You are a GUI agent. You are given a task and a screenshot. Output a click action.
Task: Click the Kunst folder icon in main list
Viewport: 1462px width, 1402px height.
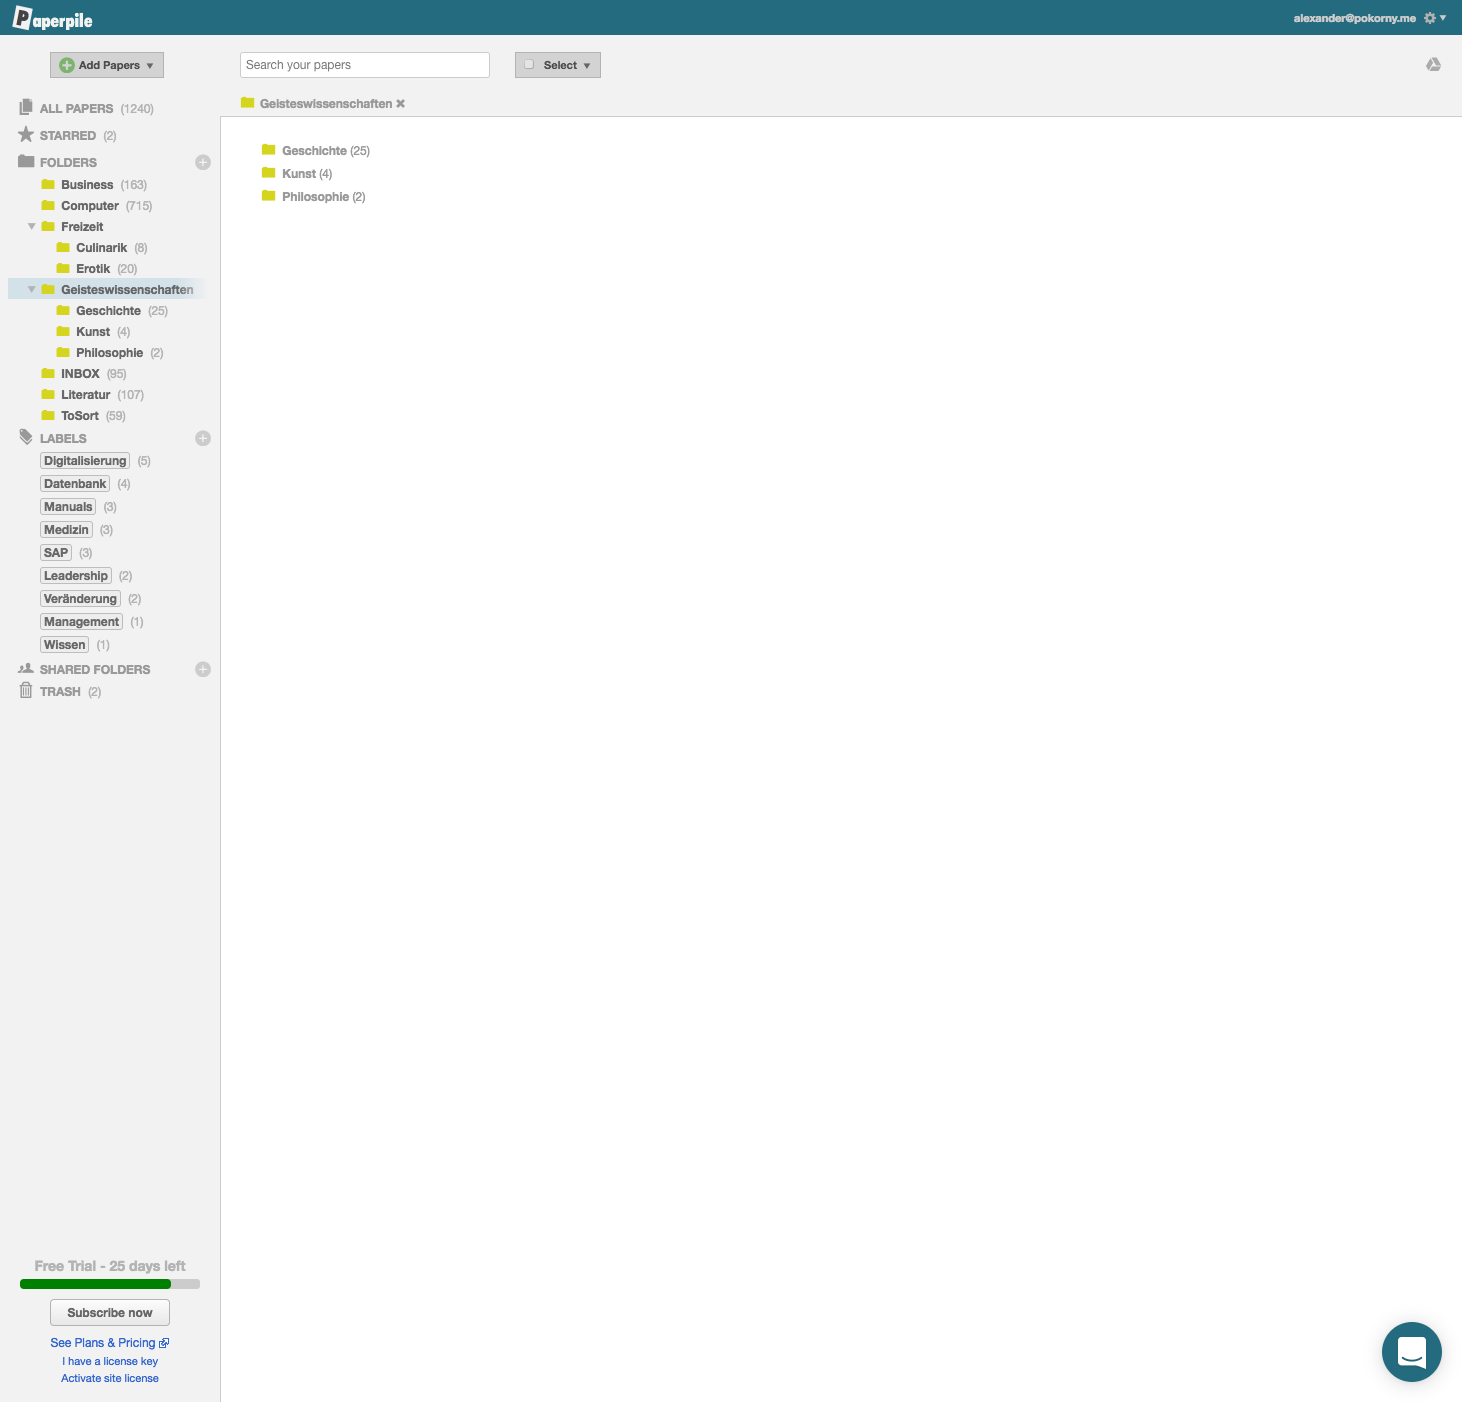[268, 173]
